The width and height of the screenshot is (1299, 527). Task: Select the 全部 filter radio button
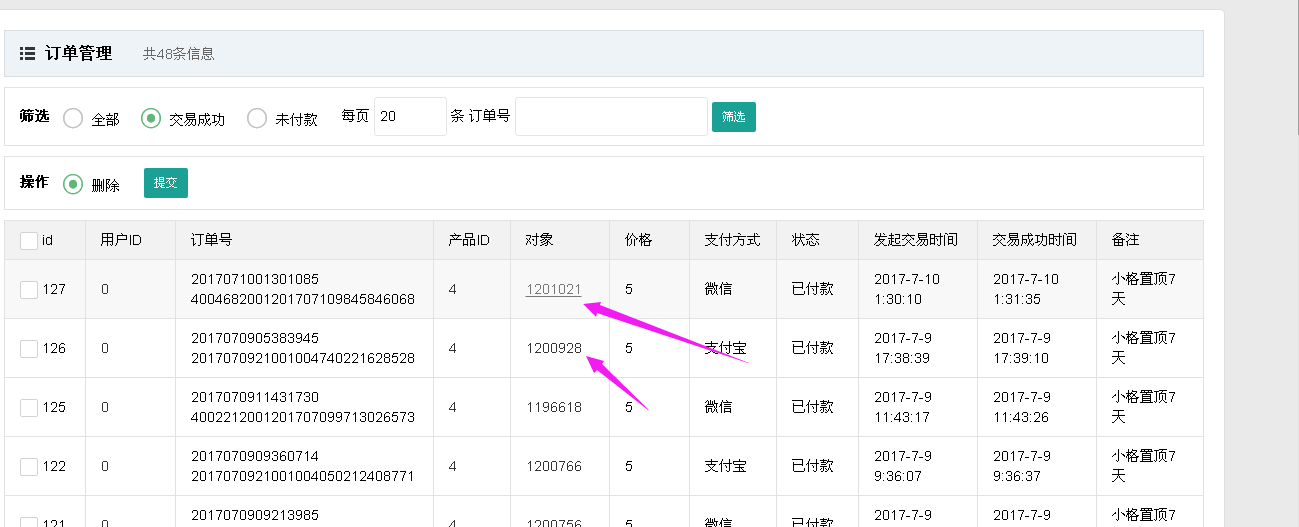click(x=73, y=119)
